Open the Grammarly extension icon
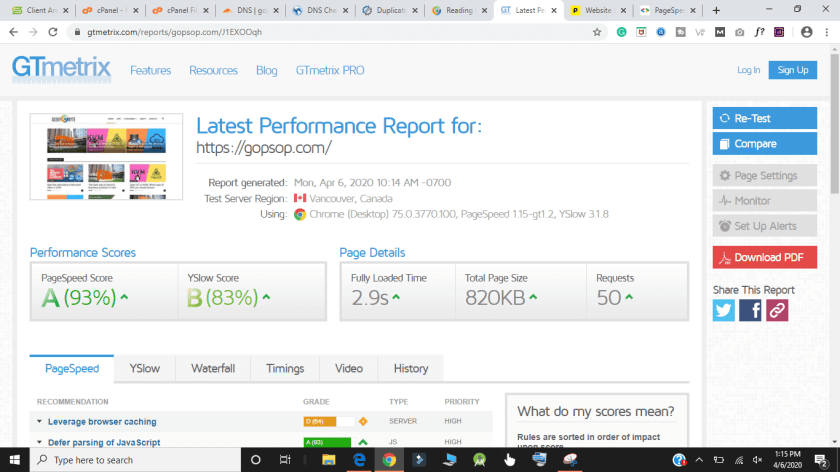This screenshot has width=840, height=472. (x=621, y=32)
